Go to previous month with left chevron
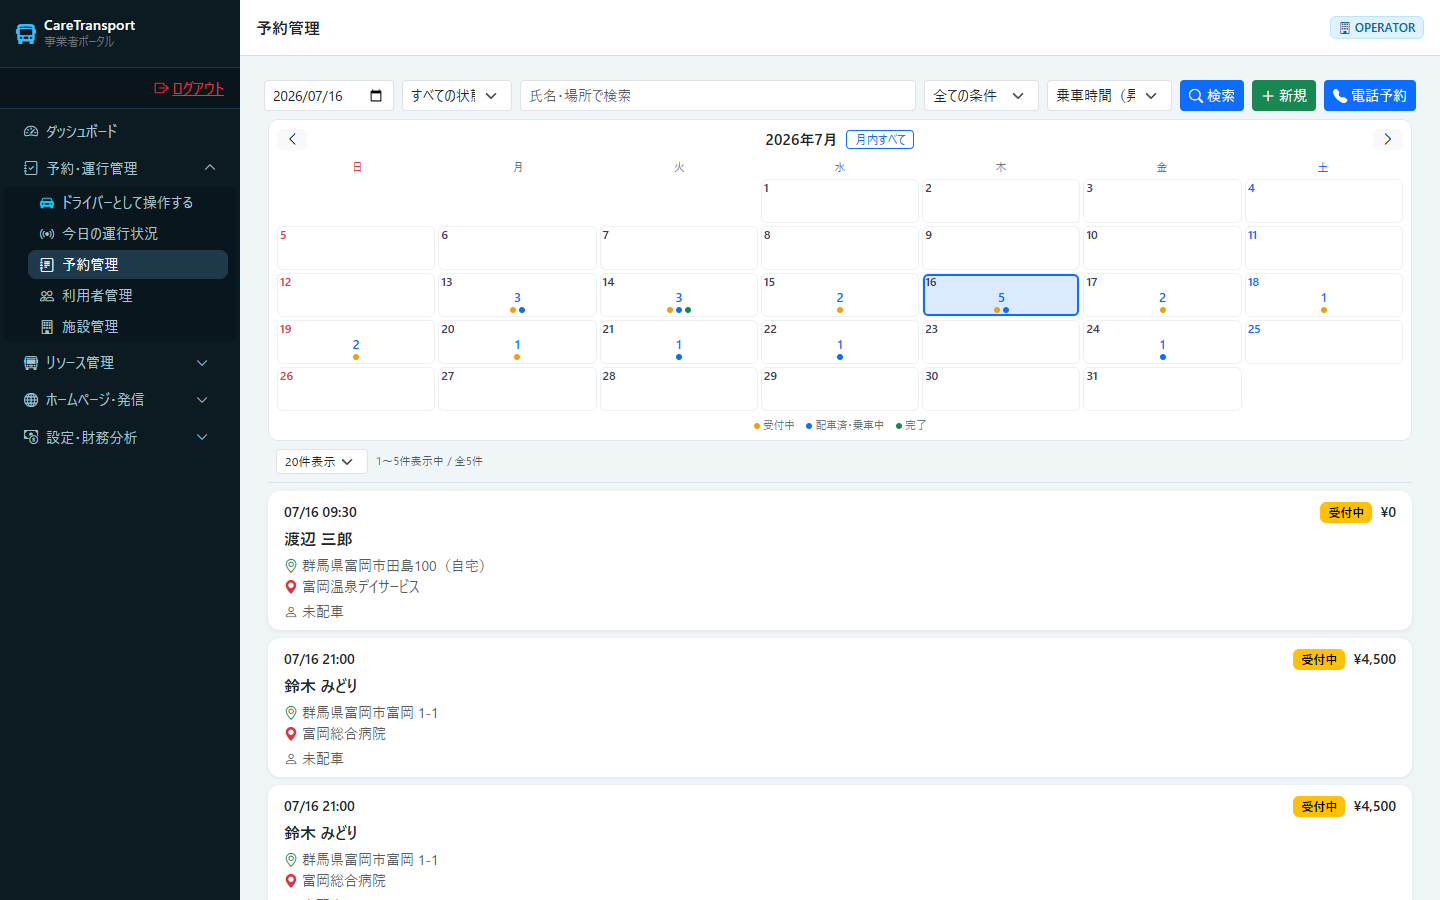1440x900 pixels. pyautogui.click(x=292, y=139)
